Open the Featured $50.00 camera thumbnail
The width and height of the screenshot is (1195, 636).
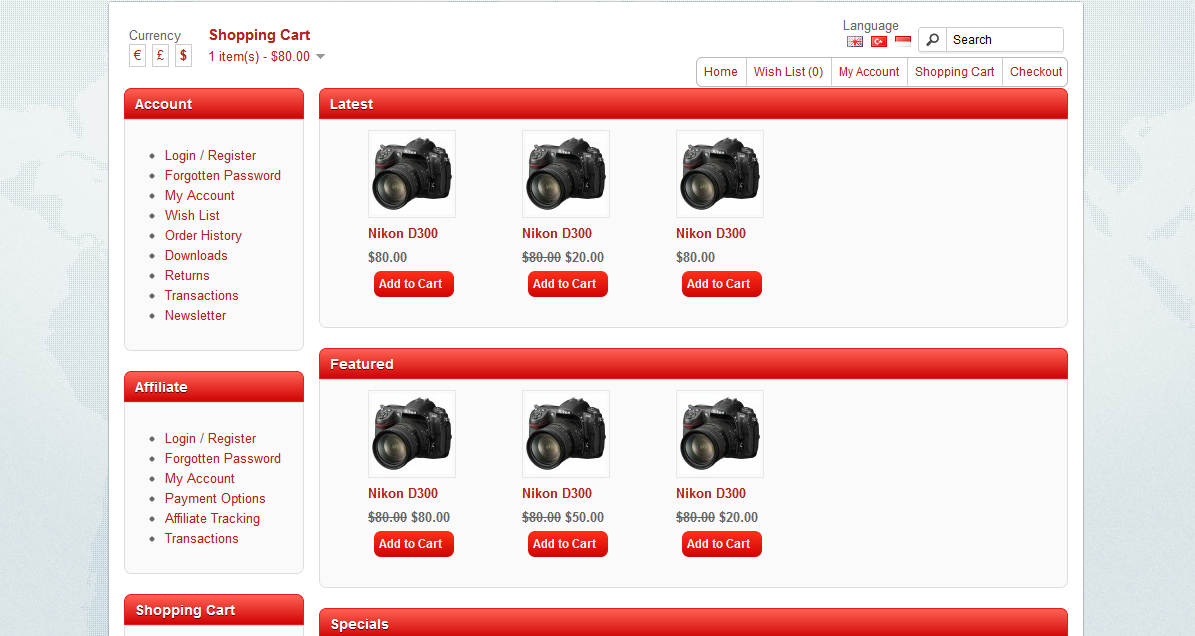565,434
